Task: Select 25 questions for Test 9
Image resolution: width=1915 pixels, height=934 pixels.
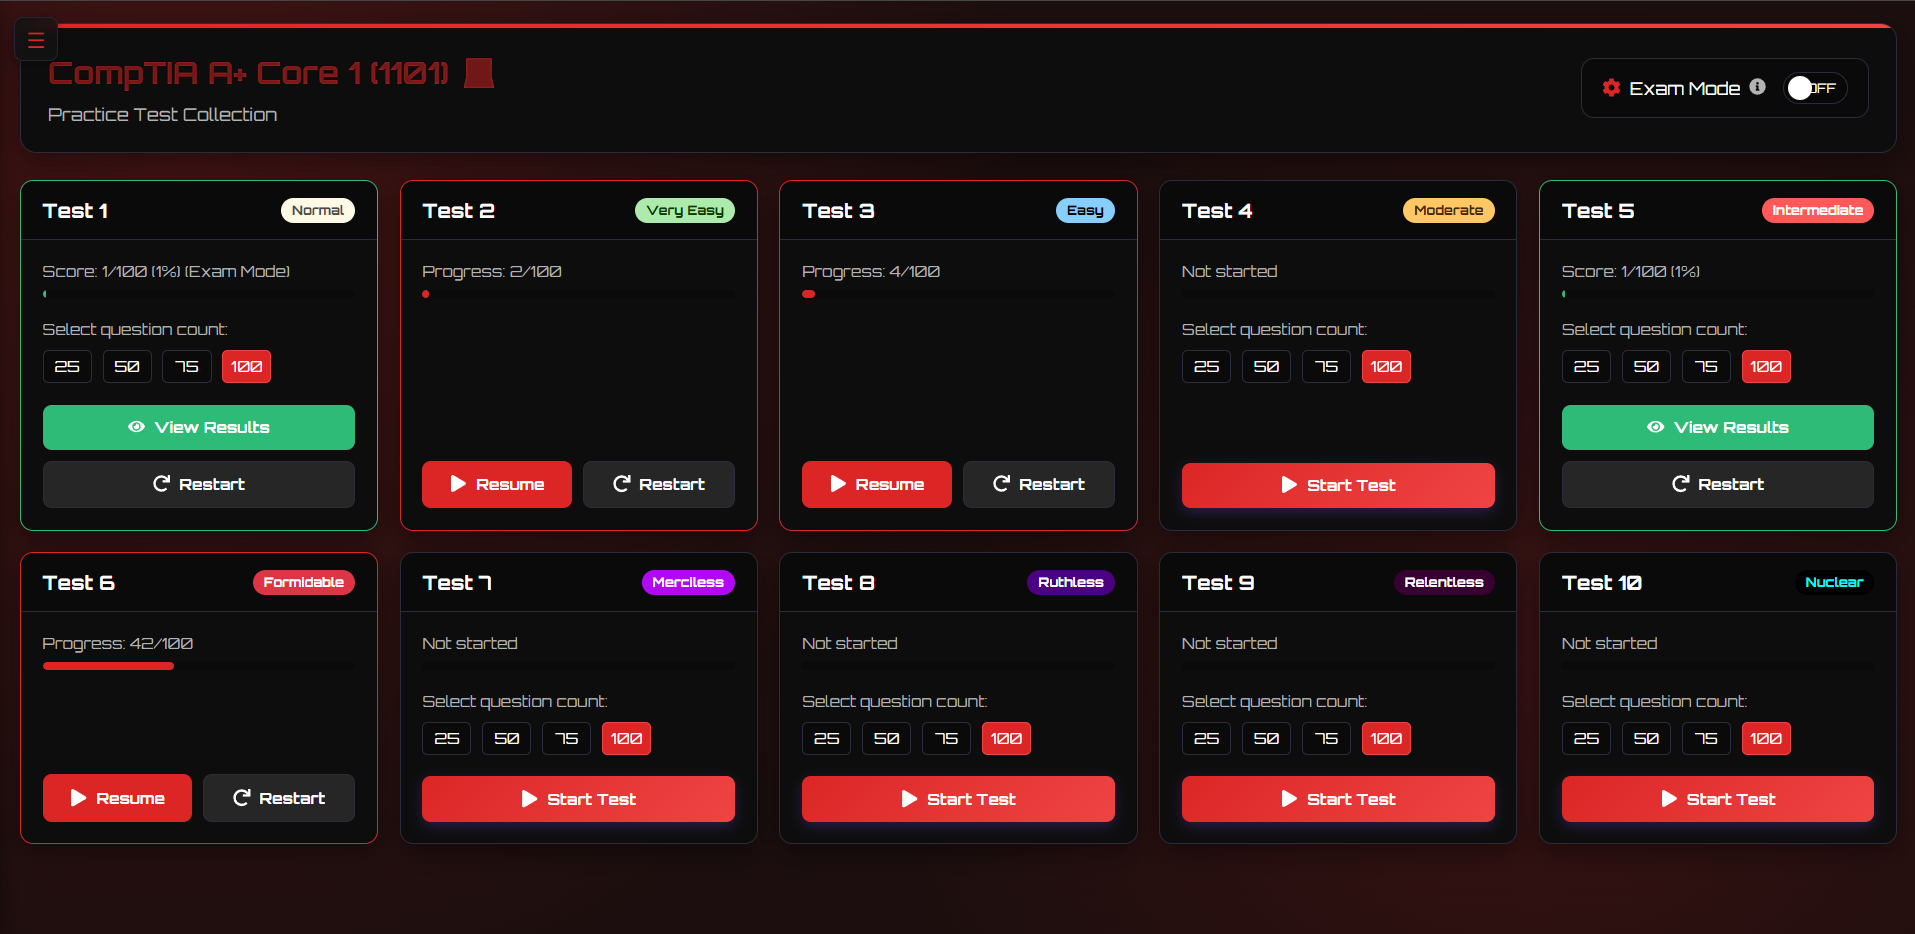Action: point(1206,739)
